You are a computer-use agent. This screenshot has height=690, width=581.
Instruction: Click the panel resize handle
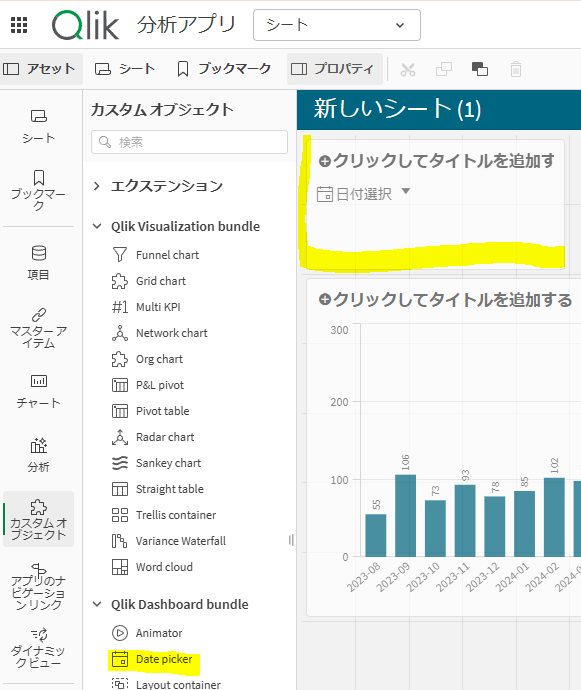pos(291,540)
